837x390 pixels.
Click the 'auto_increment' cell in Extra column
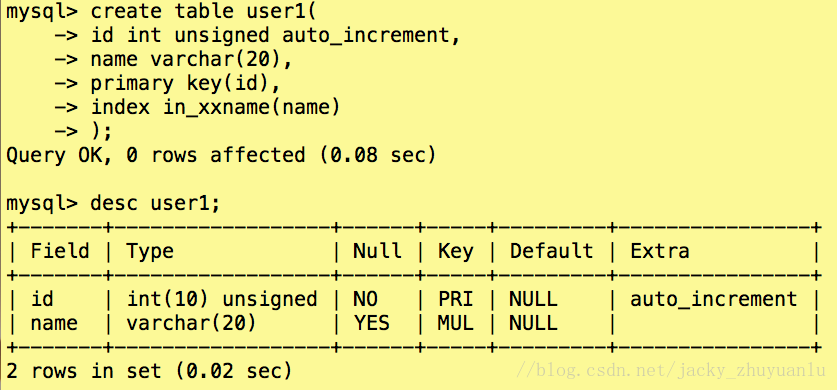(x=714, y=299)
